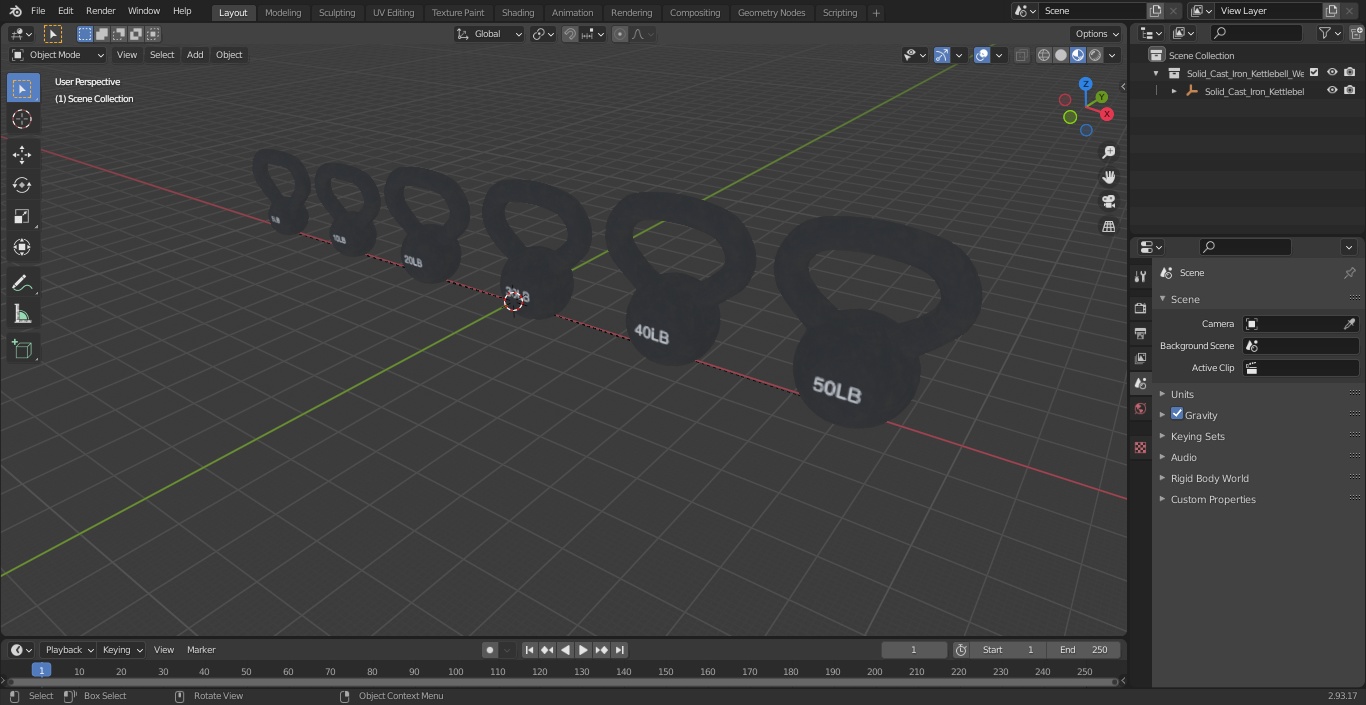Switch to the Geometry Nodes workspace tab
The width and height of the screenshot is (1366, 705).
point(771,12)
